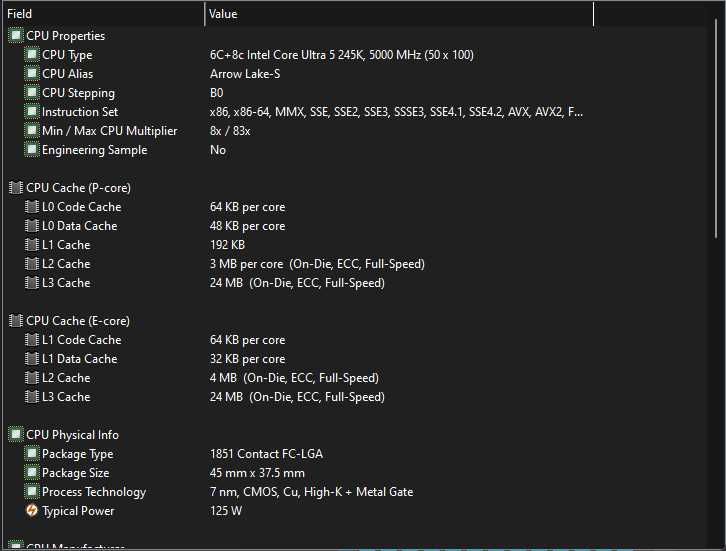Select the 45 mm x 37.5 mm value

point(257,473)
